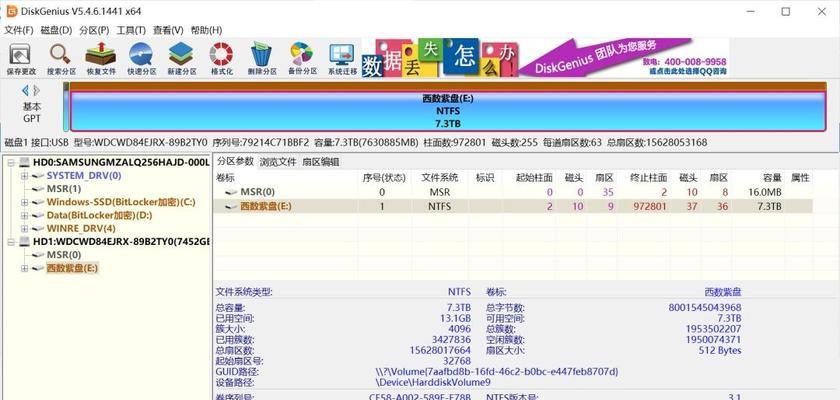Select SYSTEM_DRV(0) in the disk tree
The width and height of the screenshot is (840, 400).
[84, 176]
